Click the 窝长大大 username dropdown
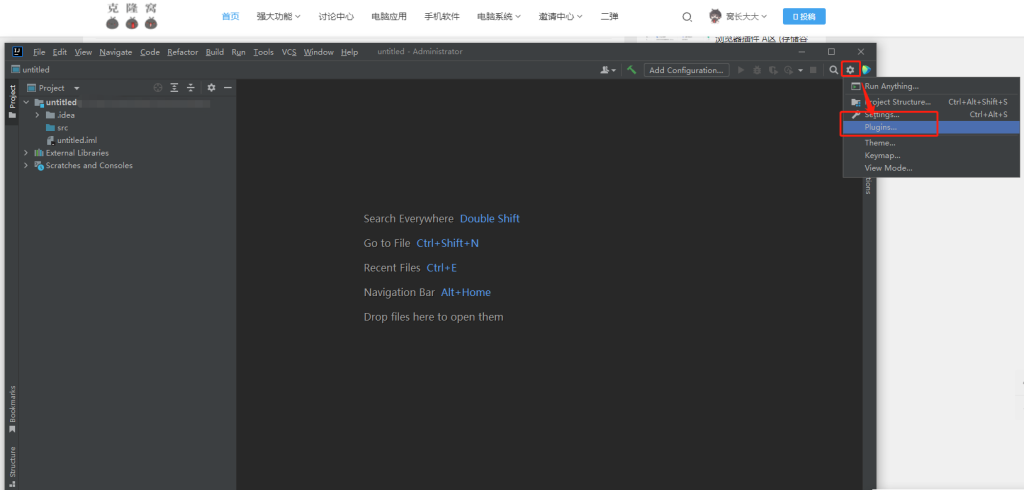 point(746,16)
